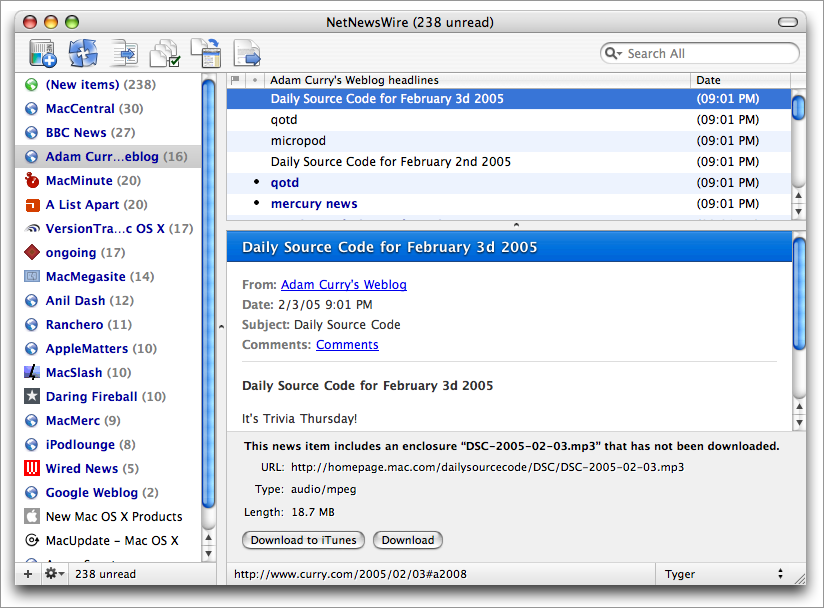Click the VersionTracker feed icon

(x=32, y=229)
